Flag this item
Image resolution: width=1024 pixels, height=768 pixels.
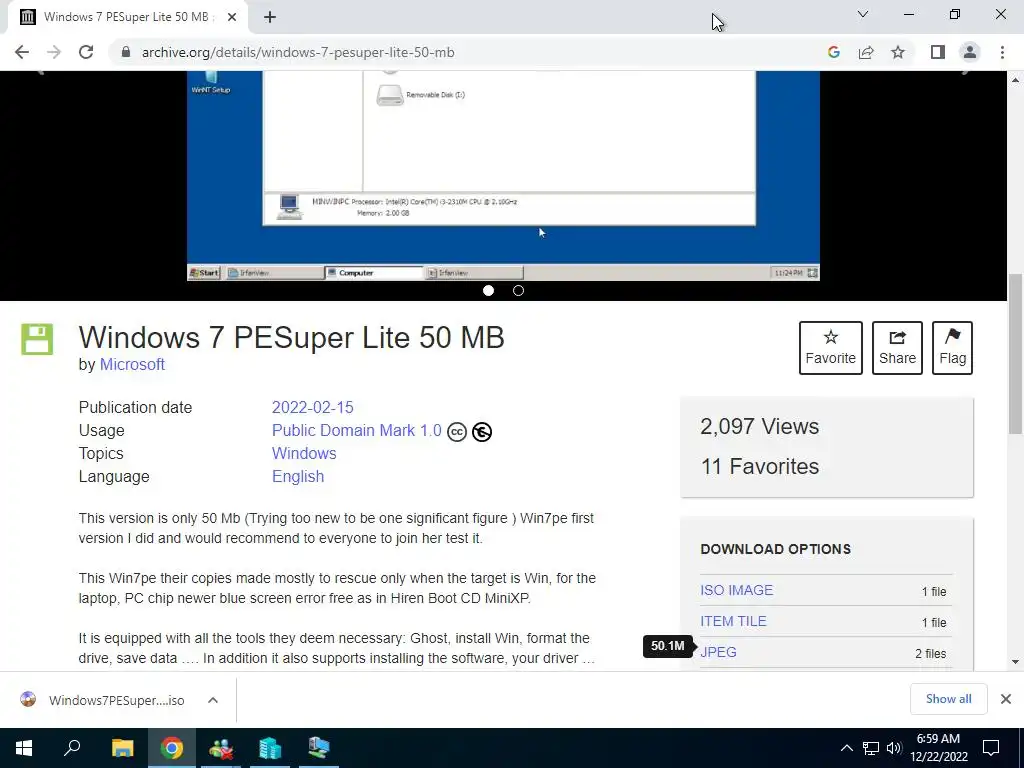point(952,347)
